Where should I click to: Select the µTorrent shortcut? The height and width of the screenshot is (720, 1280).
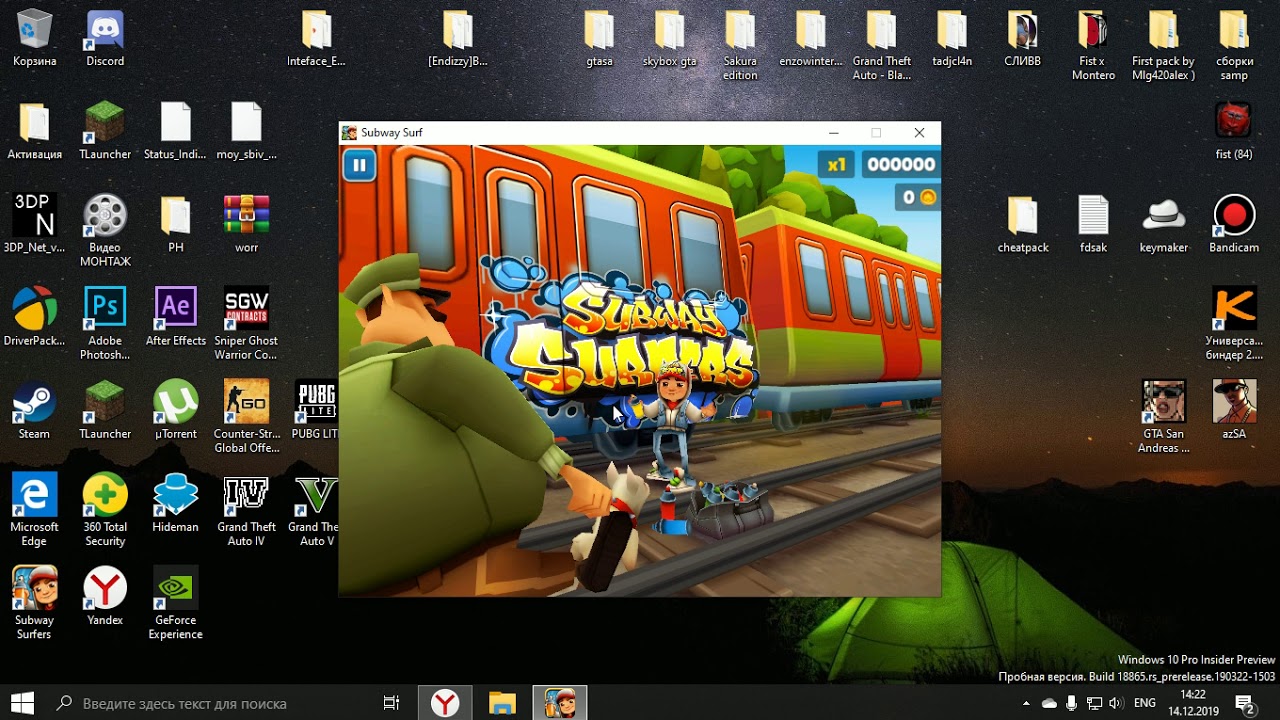(175, 410)
